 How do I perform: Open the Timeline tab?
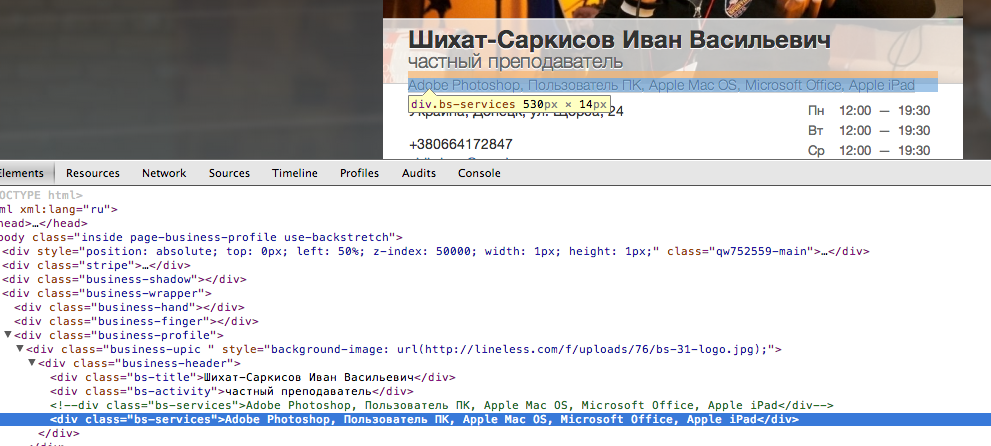295,173
